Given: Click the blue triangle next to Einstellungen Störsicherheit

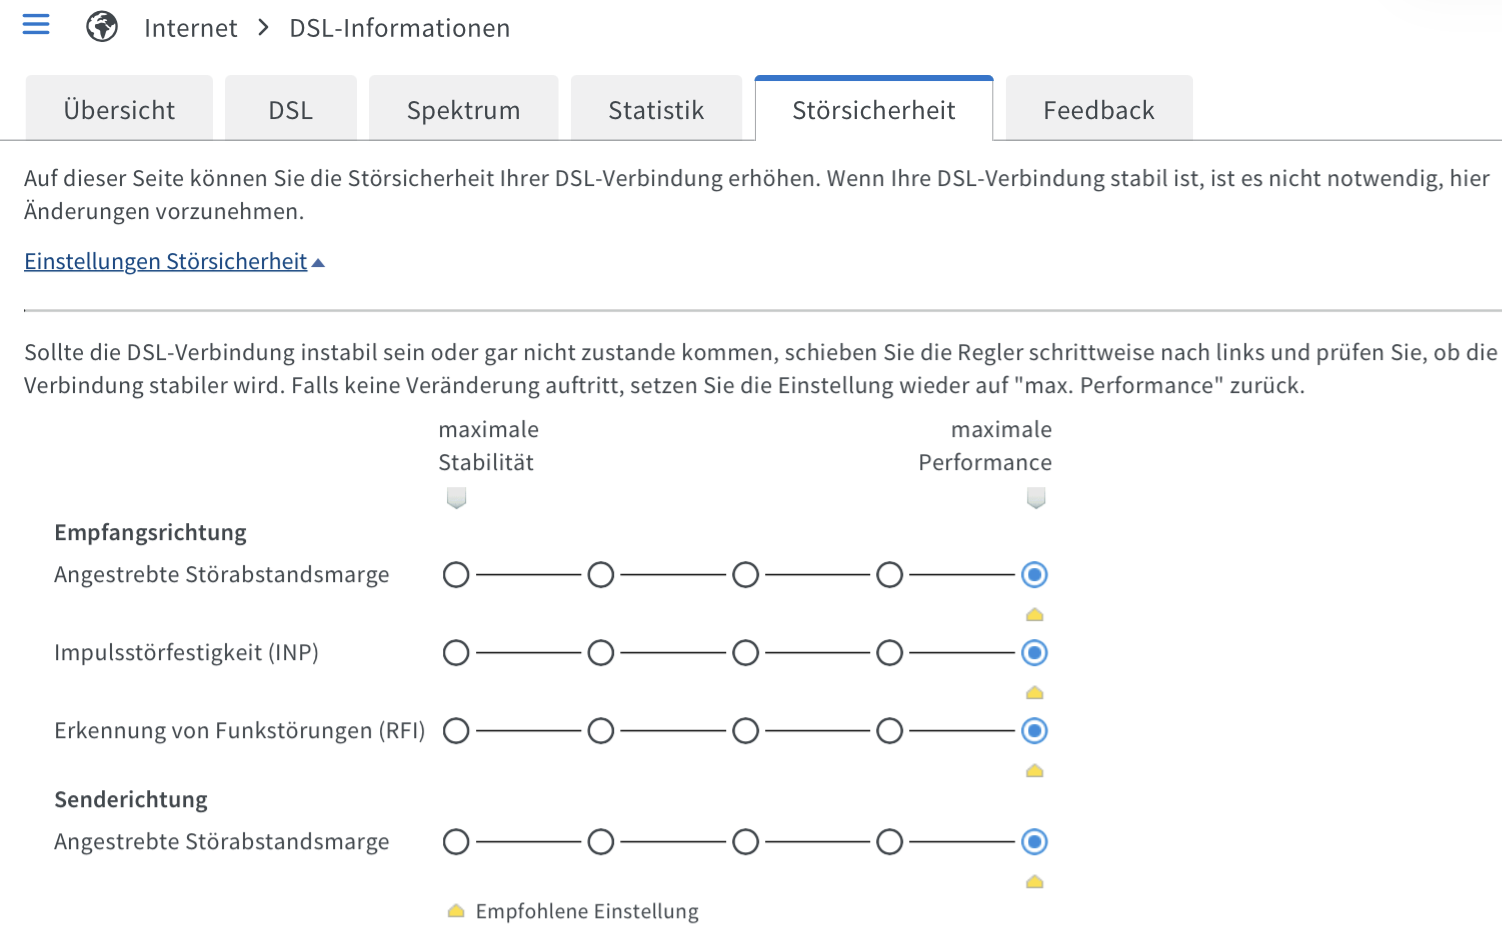Looking at the screenshot, I should click(x=318, y=263).
